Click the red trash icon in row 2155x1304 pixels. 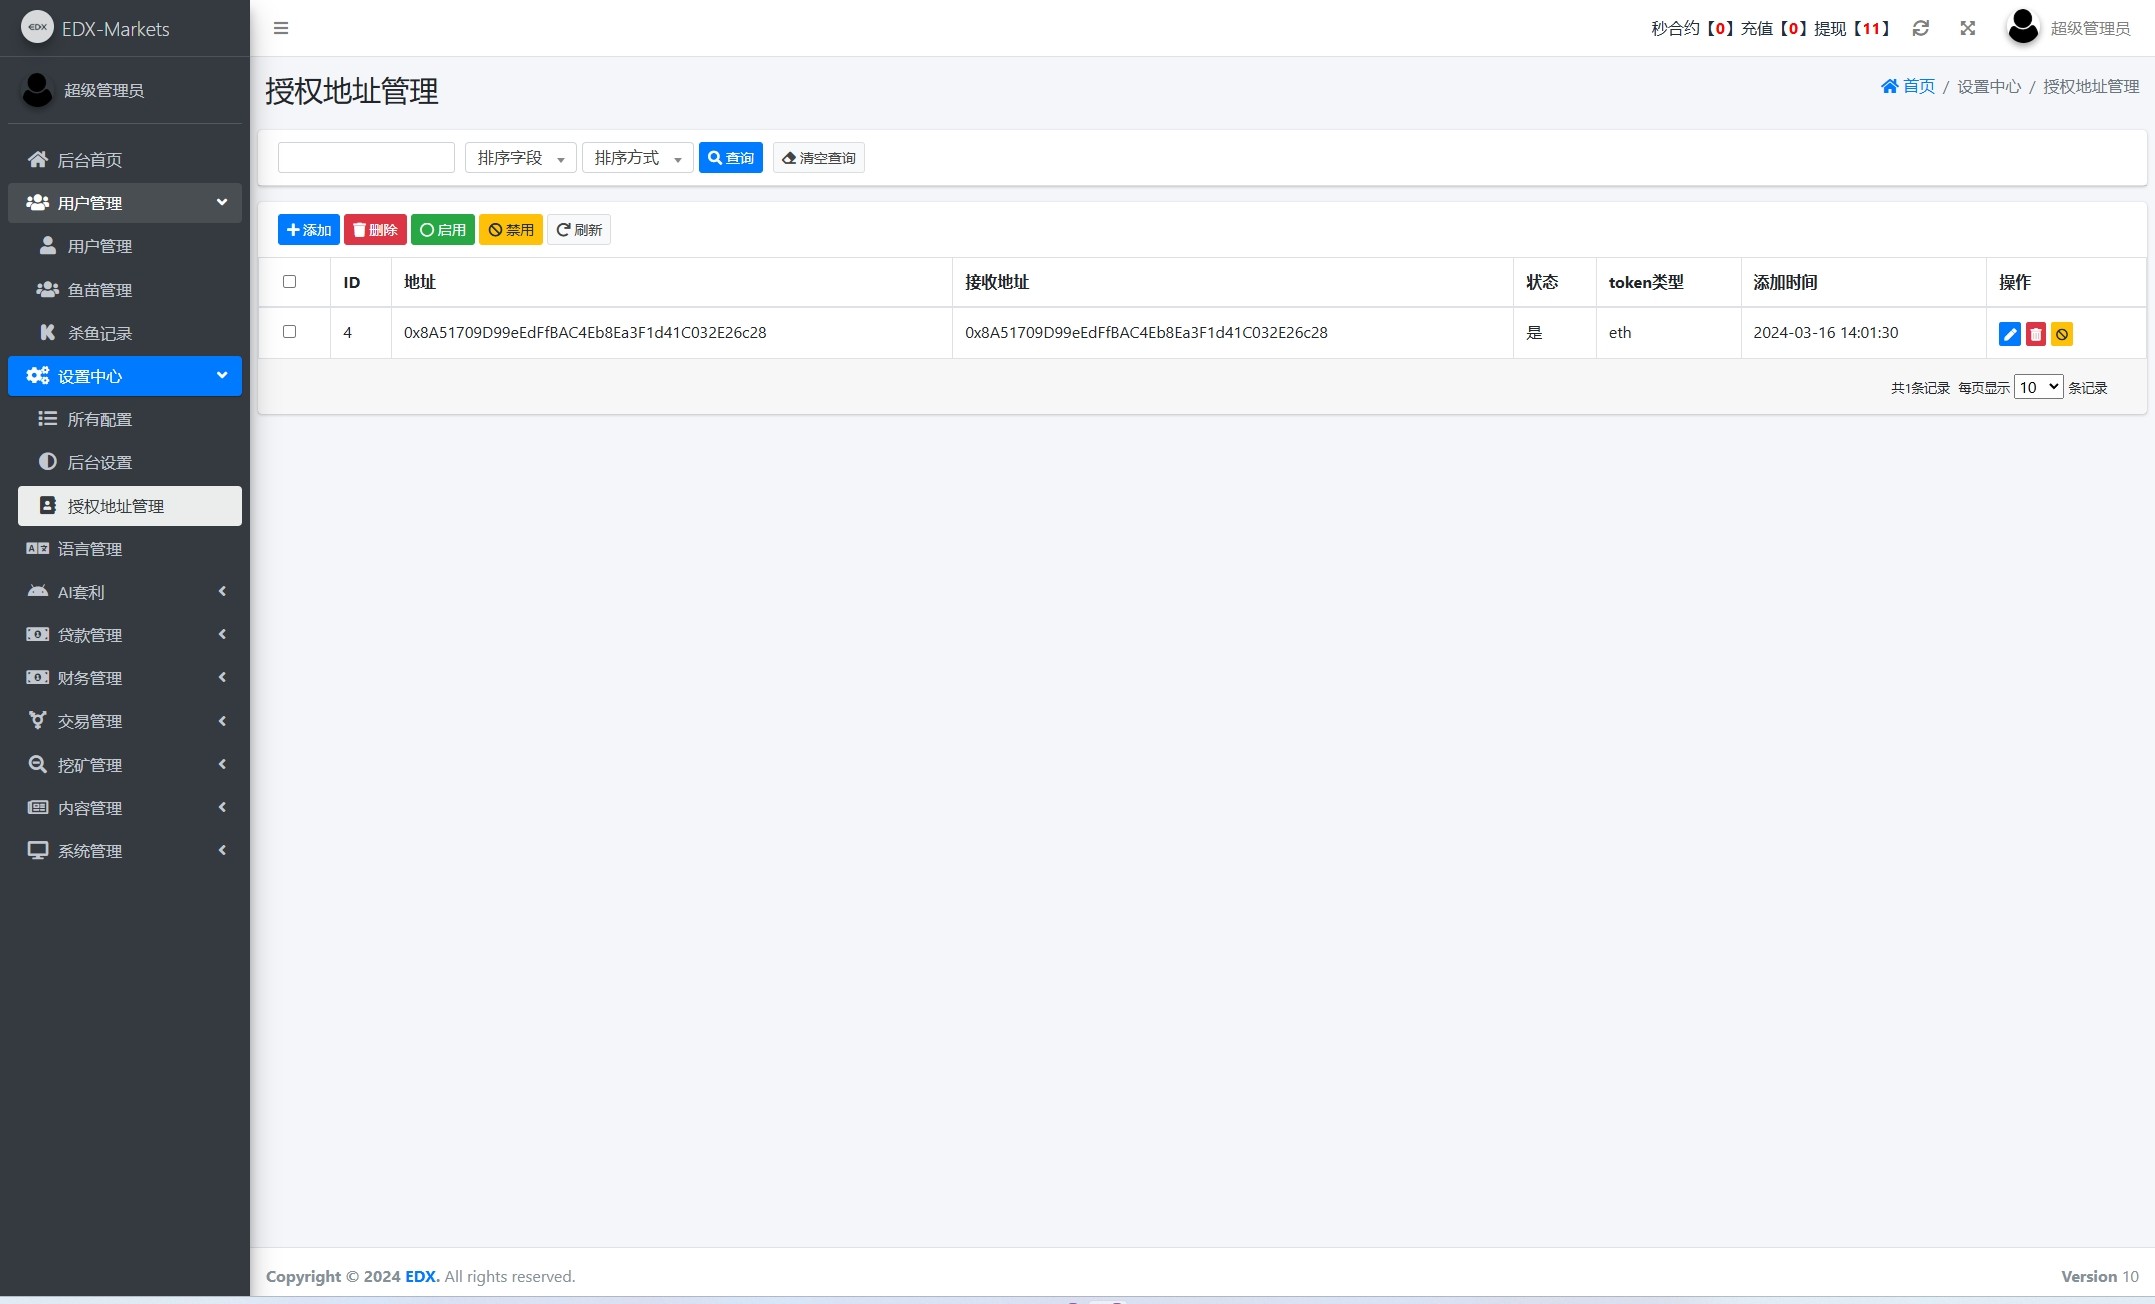tap(2035, 334)
